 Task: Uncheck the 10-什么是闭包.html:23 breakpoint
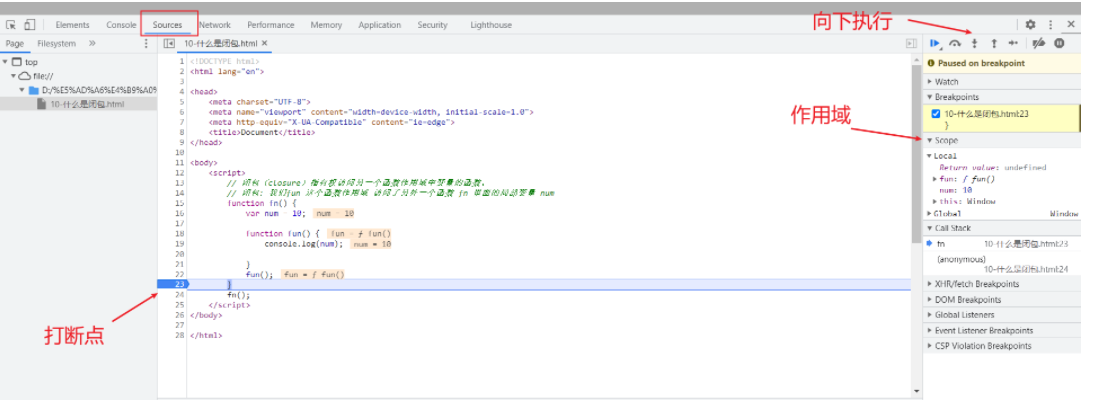(x=936, y=113)
